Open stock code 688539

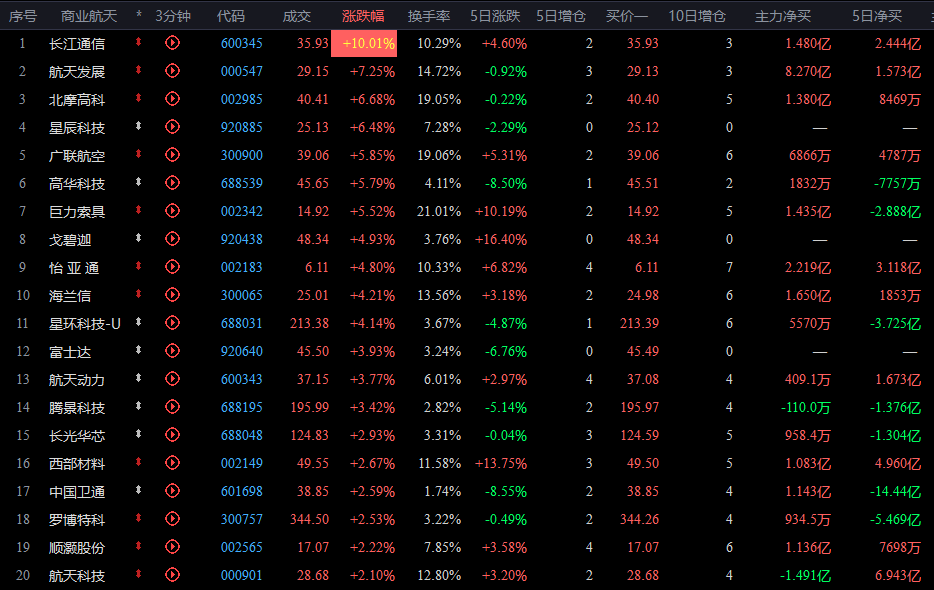point(241,183)
